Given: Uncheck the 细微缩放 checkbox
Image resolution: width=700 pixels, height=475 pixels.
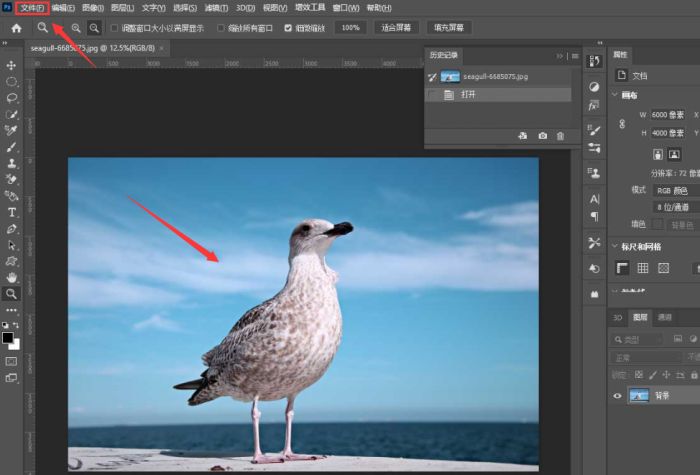Looking at the screenshot, I should 289,28.
